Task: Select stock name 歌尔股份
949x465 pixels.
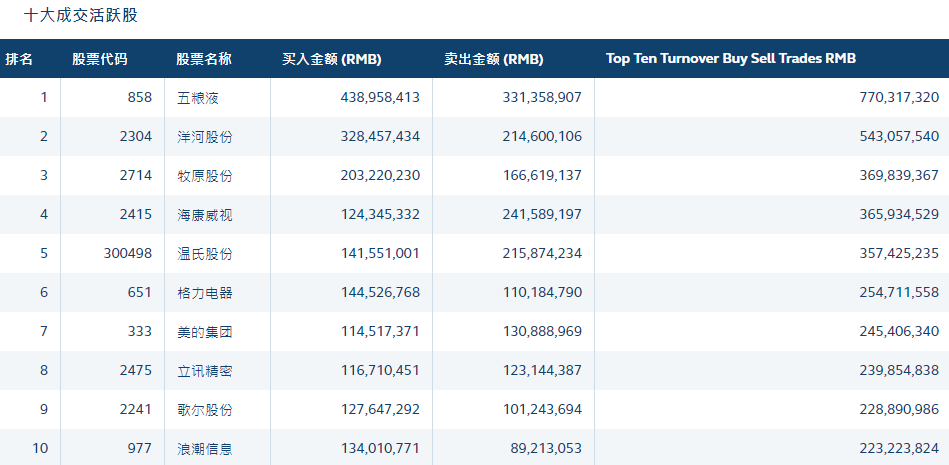Action: pos(205,410)
